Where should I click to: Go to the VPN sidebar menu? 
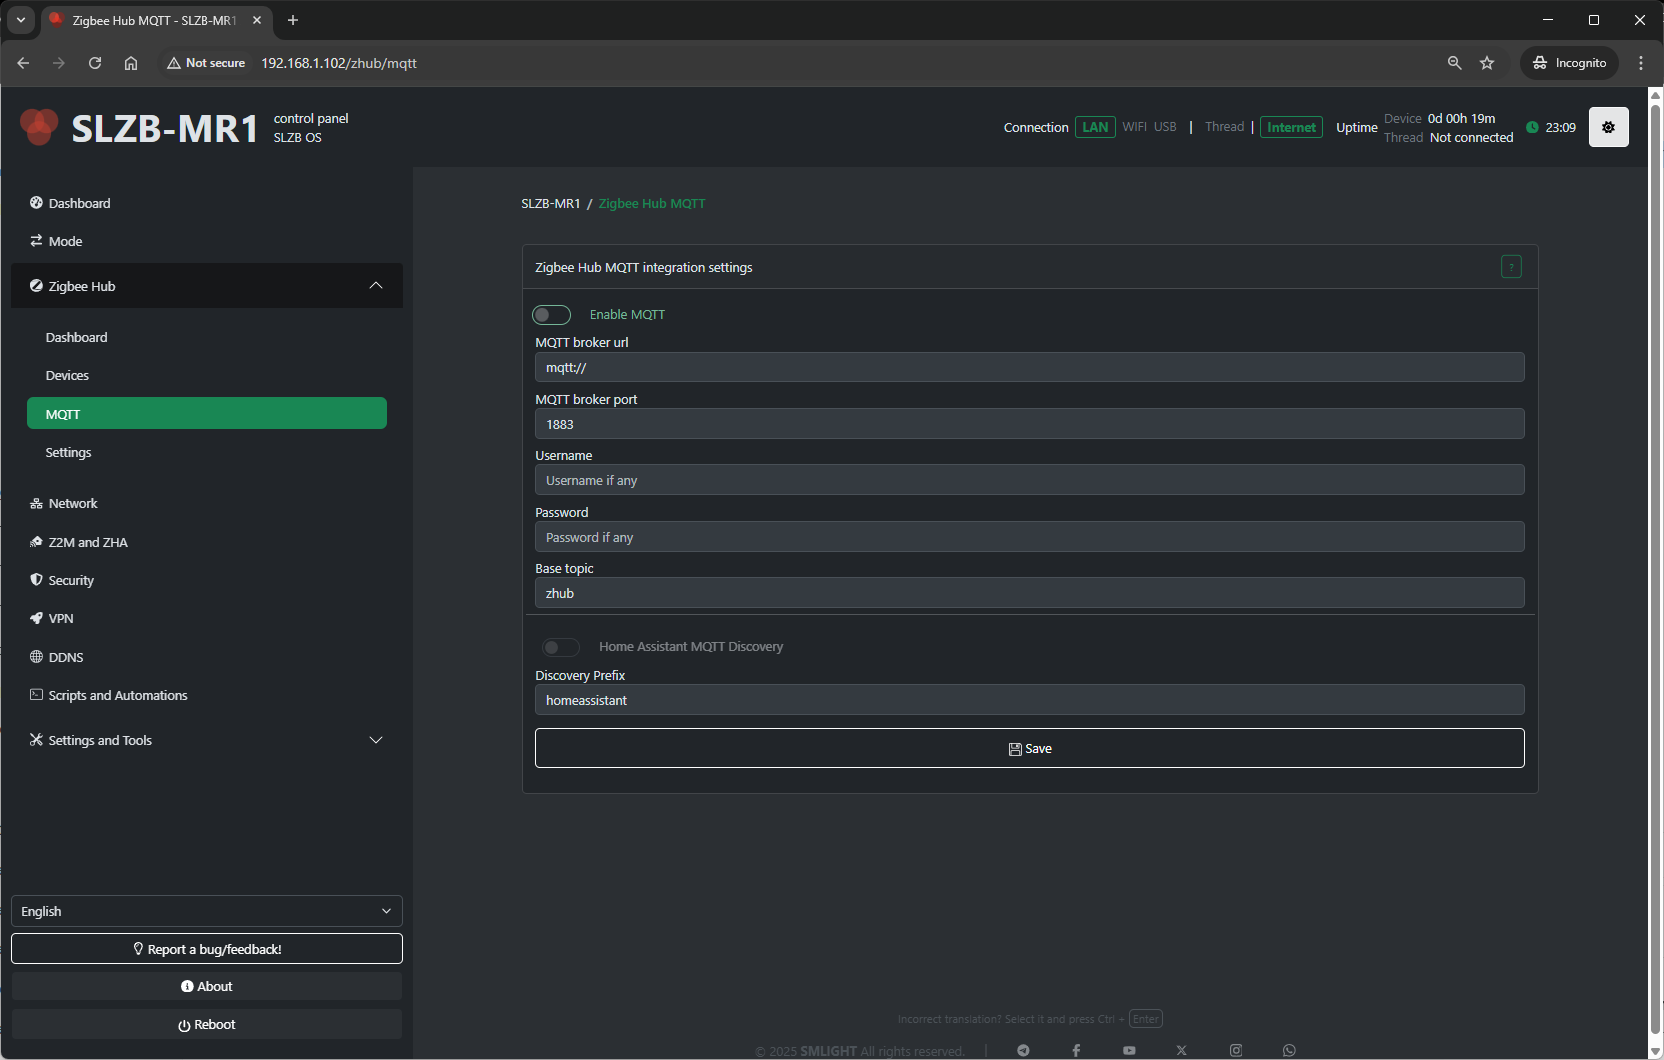pyautogui.click(x=61, y=619)
